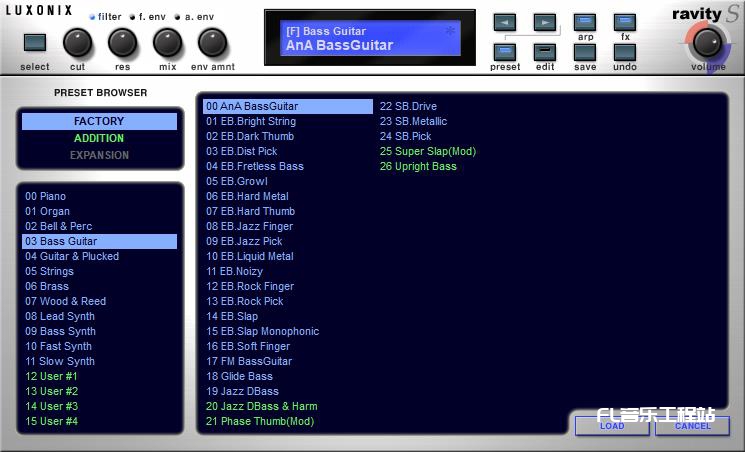745x452 pixels.
Task: Click the save button
Action: (585, 52)
